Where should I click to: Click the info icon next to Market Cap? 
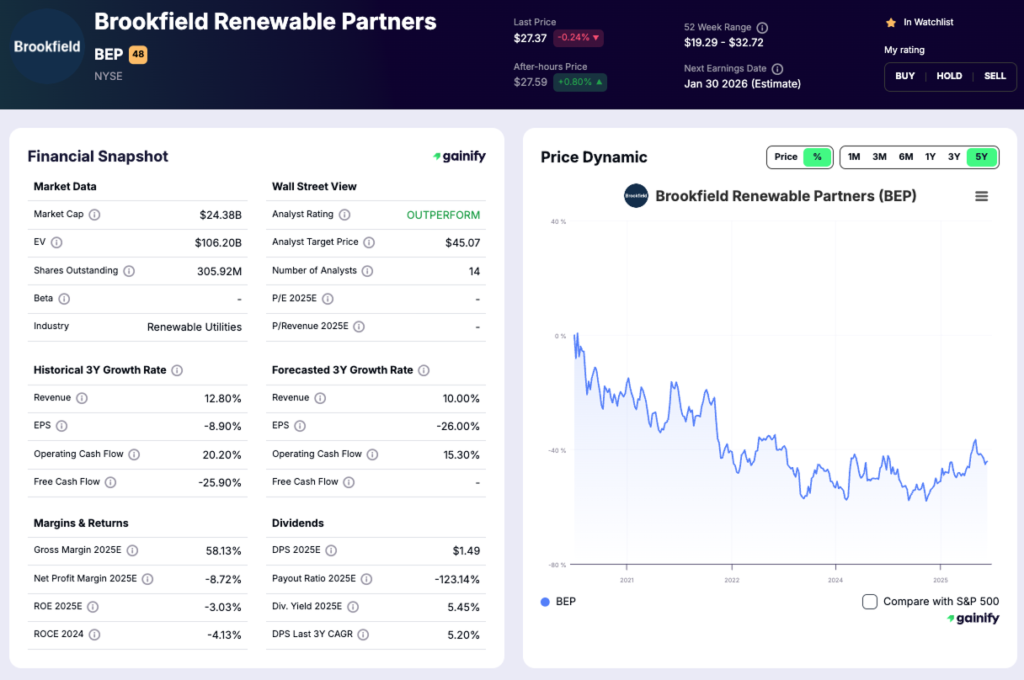coord(94,214)
